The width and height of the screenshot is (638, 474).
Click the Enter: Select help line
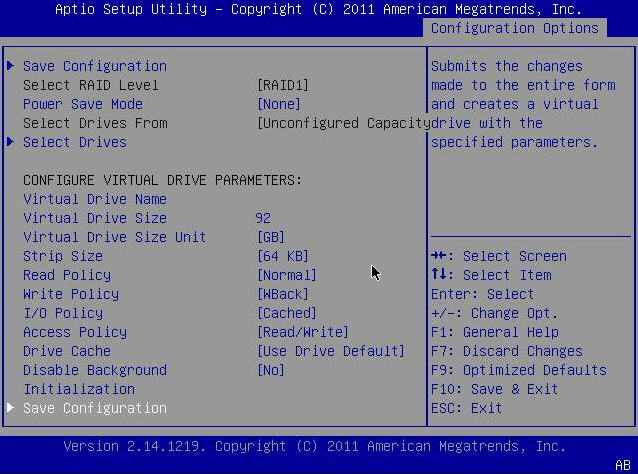pos(483,294)
